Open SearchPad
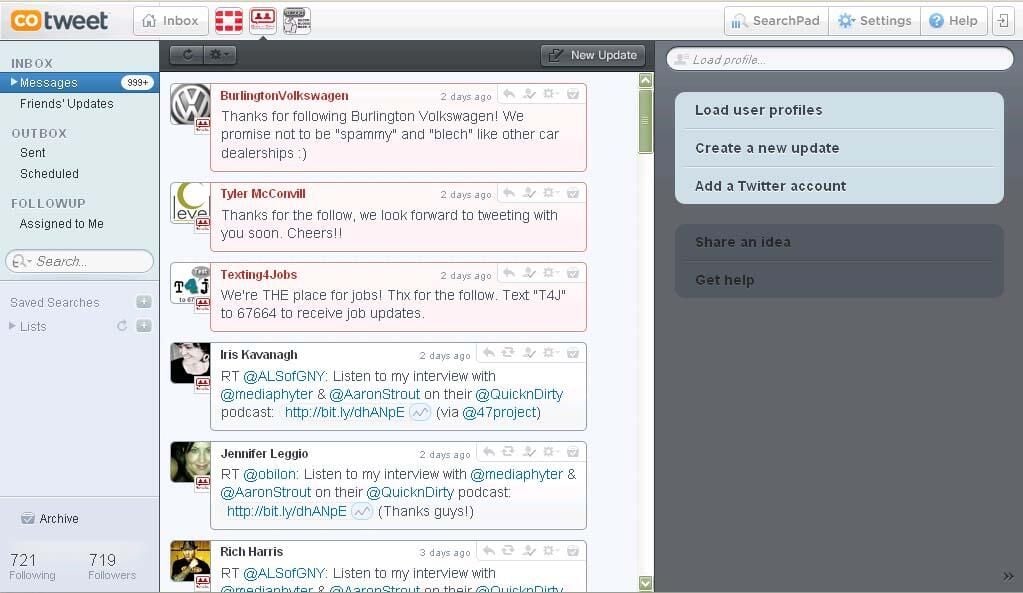The width and height of the screenshot is (1023, 593). (x=776, y=21)
